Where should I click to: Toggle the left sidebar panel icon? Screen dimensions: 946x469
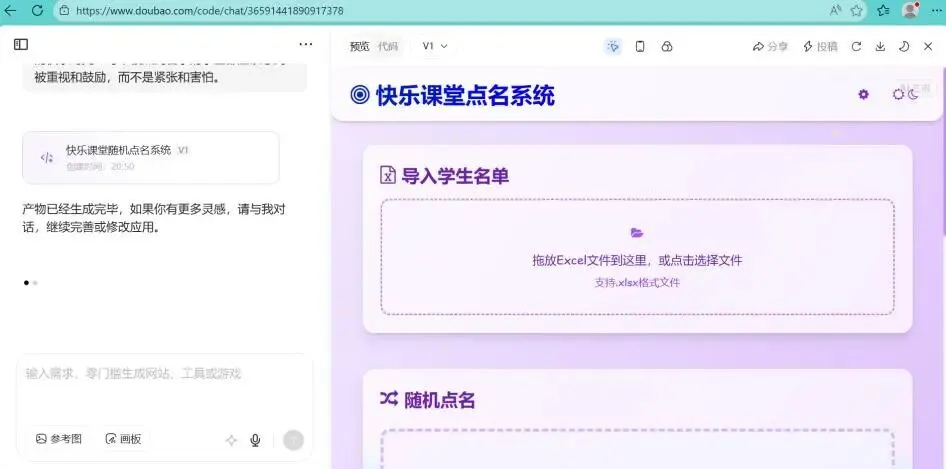[x=21, y=44]
